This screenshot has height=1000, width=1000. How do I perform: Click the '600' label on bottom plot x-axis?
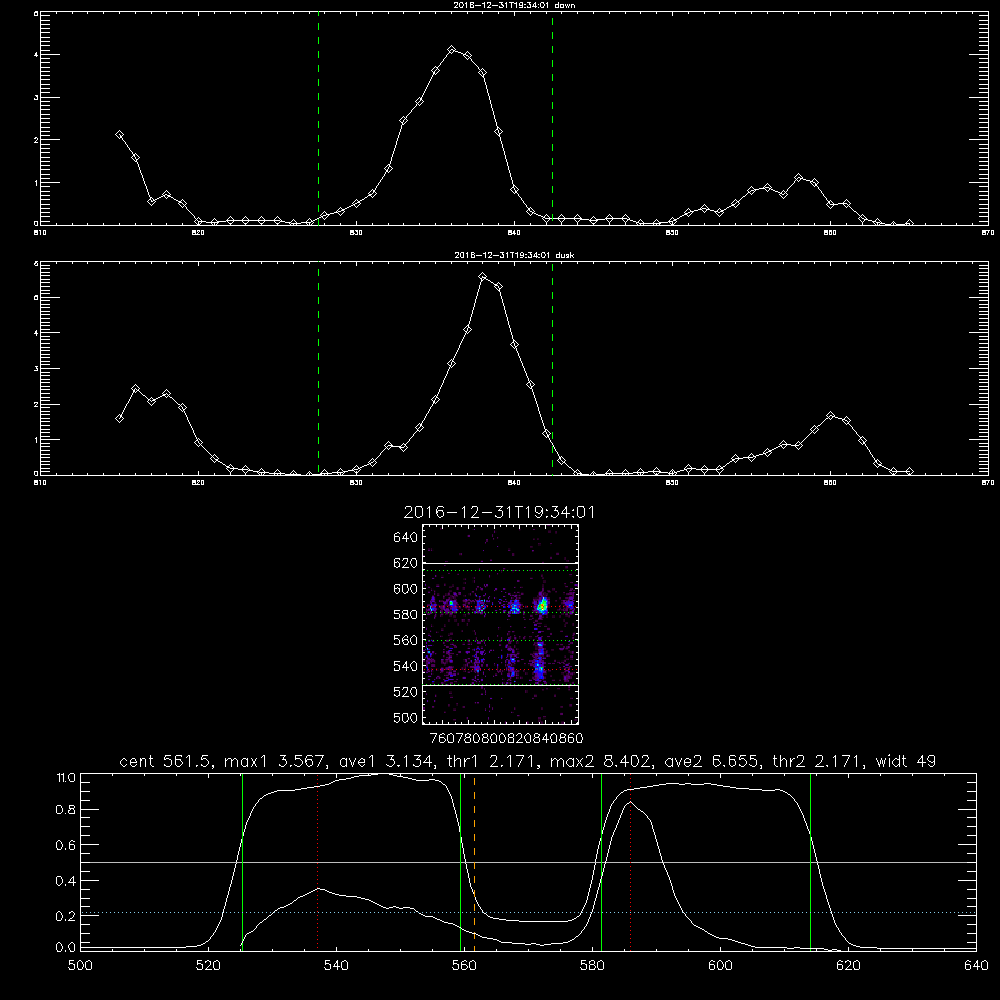pyautogui.click(x=720, y=966)
